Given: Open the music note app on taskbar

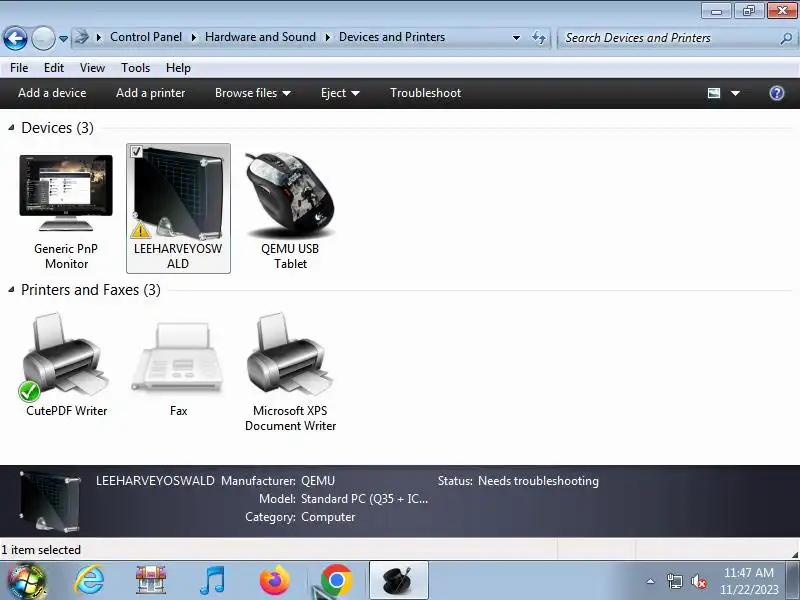Looking at the screenshot, I should point(213,580).
